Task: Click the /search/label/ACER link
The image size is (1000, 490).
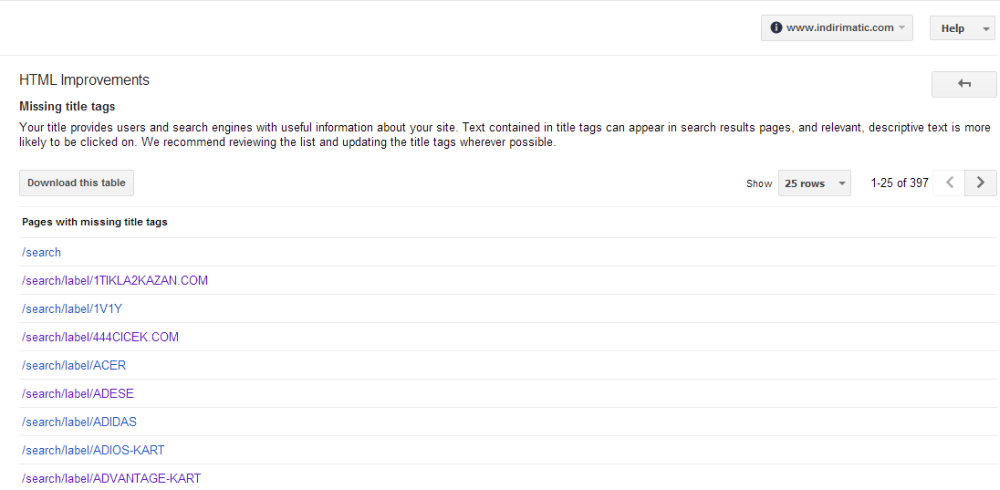Action: (74, 365)
